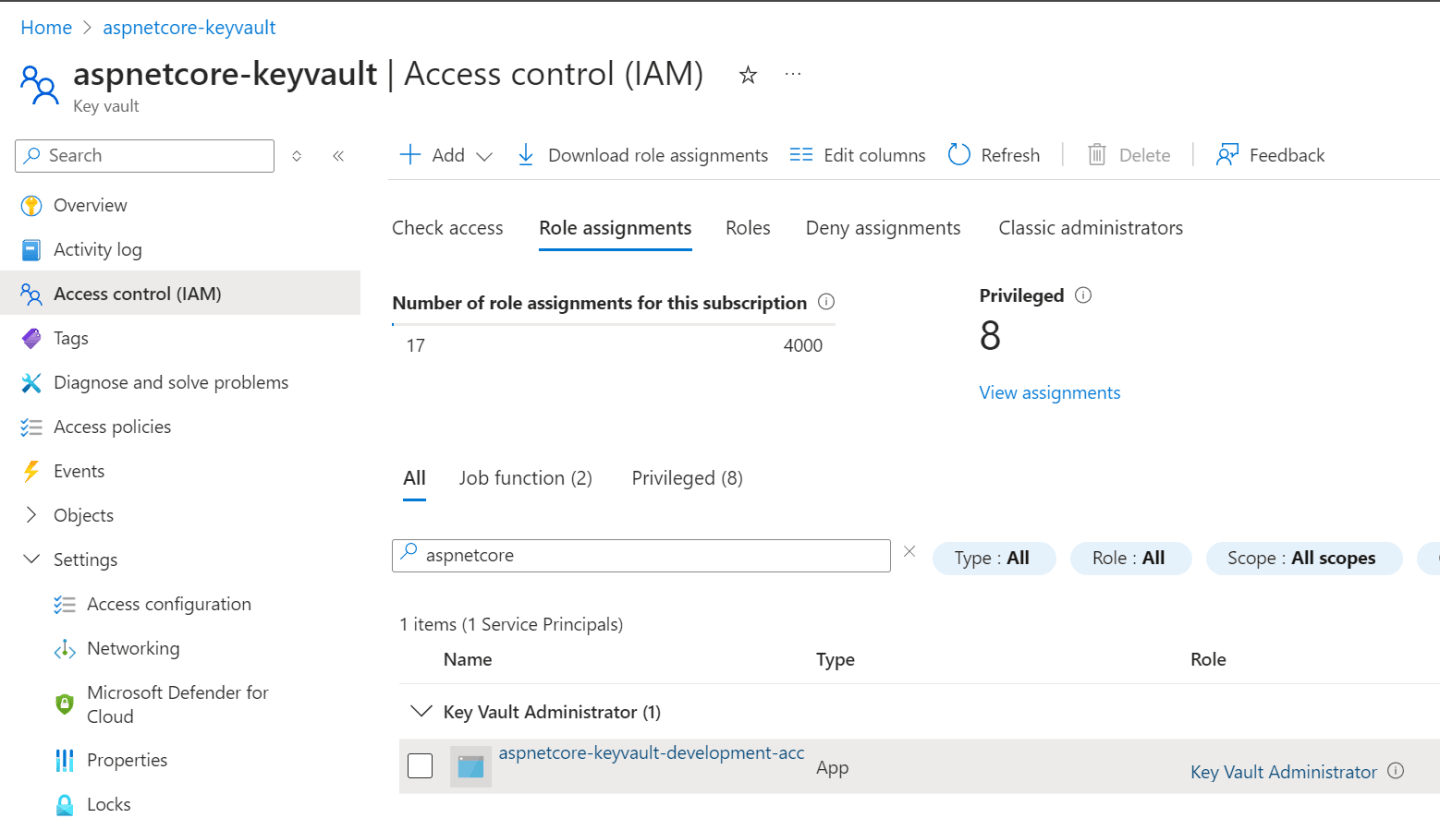This screenshot has width=1440, height=818.
Task: Clear the aspnetcore search filter
Action: click(x=909, y=551)
